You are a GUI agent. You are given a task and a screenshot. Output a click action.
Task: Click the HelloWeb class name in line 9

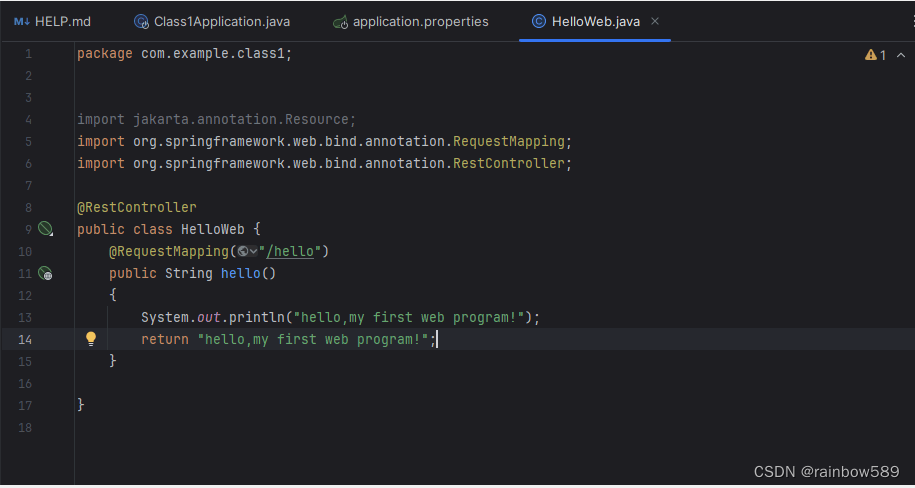pos(212,229)
